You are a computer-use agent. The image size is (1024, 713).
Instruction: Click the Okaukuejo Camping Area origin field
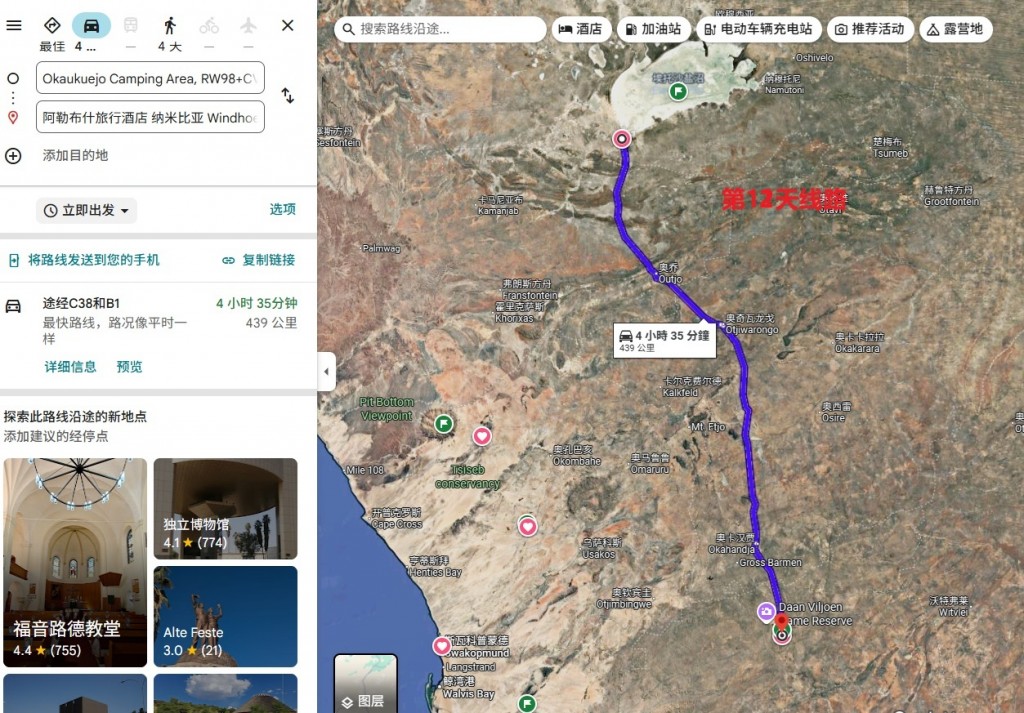(150, 78)
